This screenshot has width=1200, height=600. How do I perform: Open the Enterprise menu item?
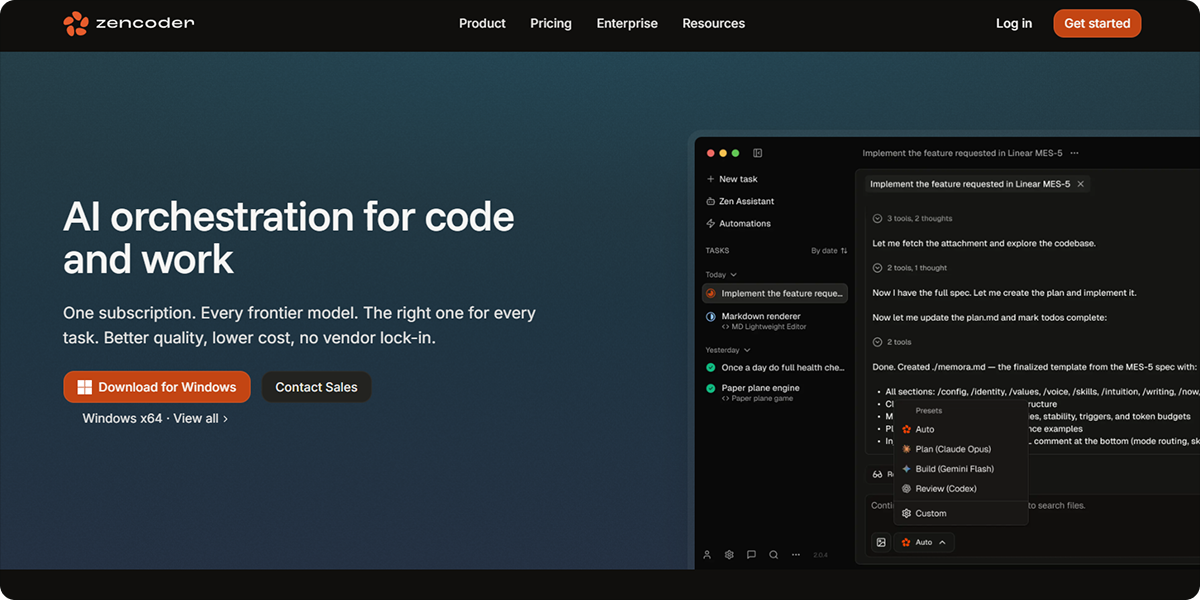[x=627, y=23]
